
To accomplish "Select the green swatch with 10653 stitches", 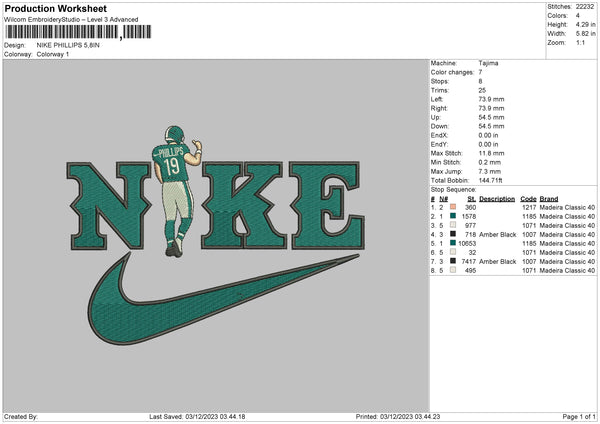I will point(453,243).
